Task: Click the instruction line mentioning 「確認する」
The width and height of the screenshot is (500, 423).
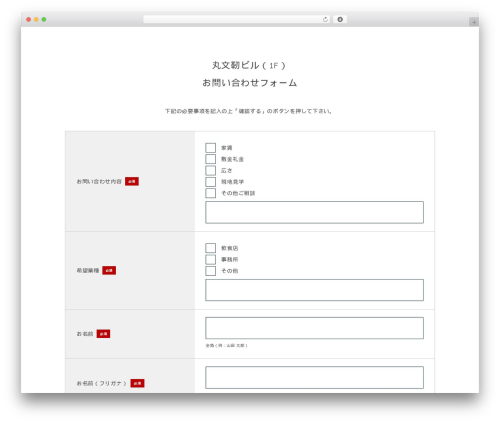Action: 248,111
